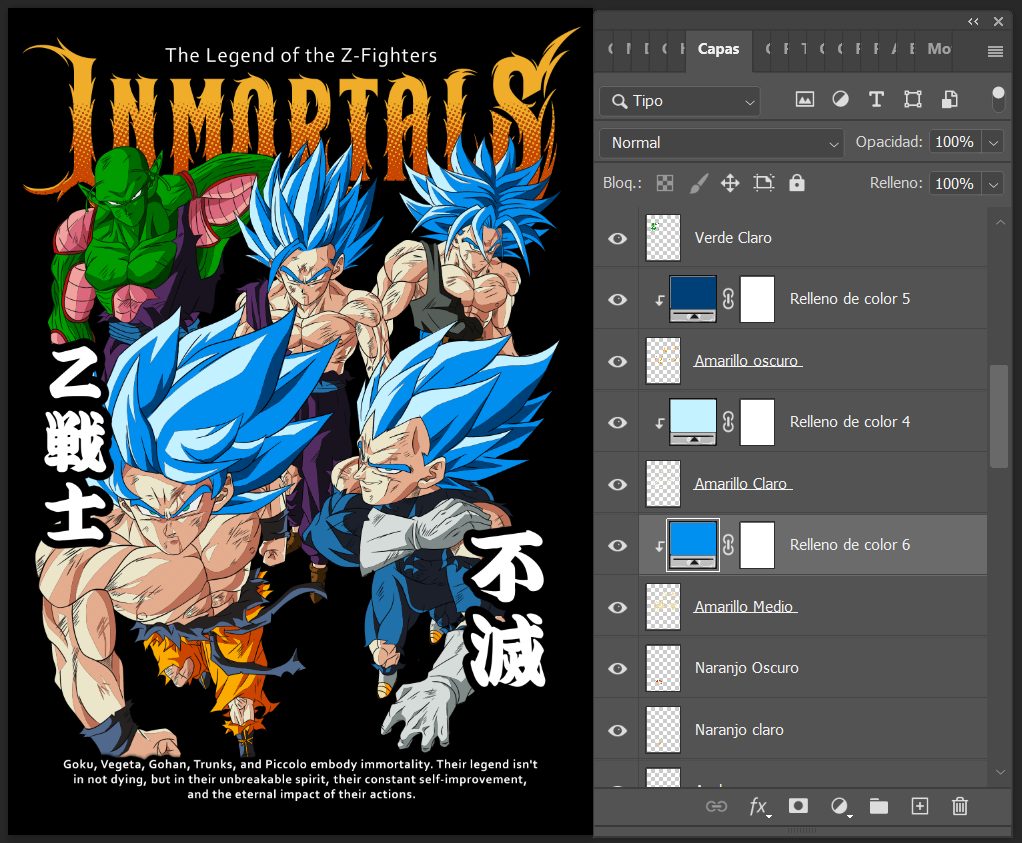Hide the Relleno de color 5 layer
This screenshot has width=1022, height=843.
coord(617,300)
